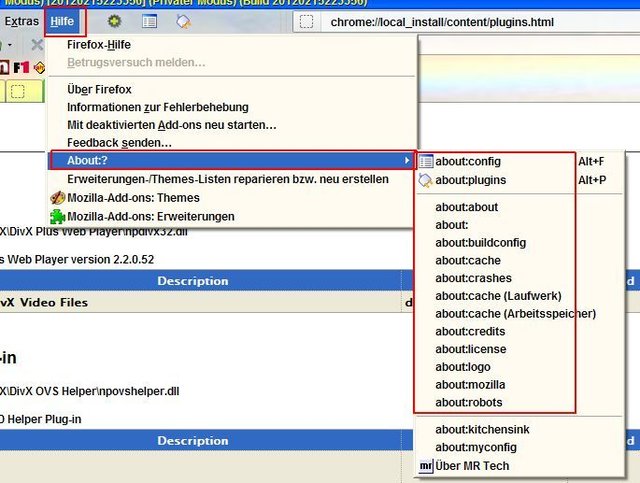Click 'Web Player version 2.2.0.52' text
The width and height of the screenshot is (640, 483).
coord(81,260)
